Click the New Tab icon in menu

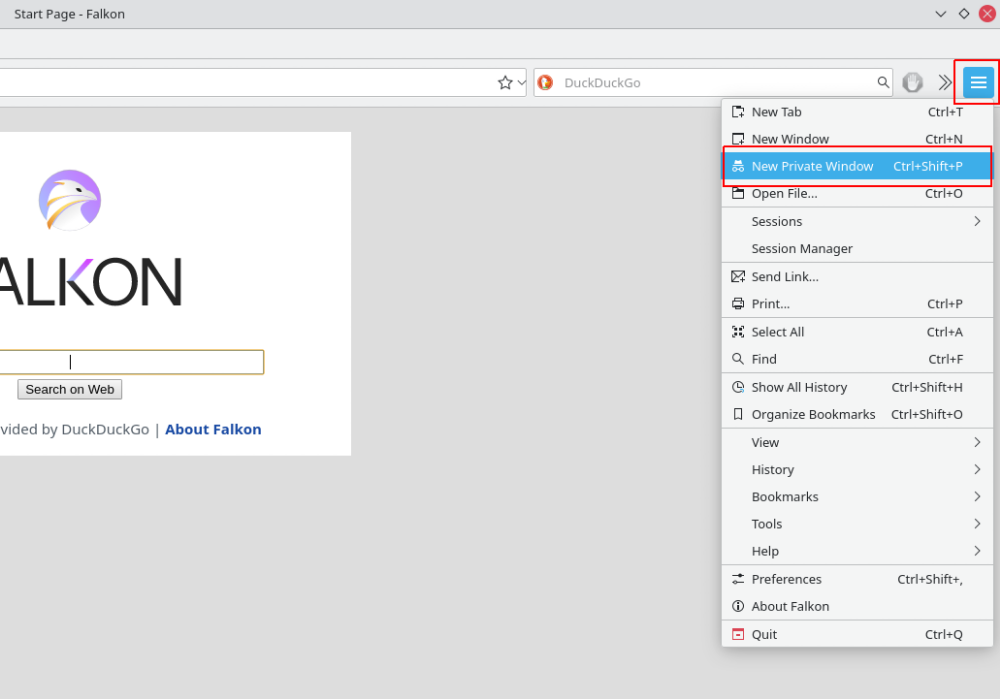click(x=738, y=112)
